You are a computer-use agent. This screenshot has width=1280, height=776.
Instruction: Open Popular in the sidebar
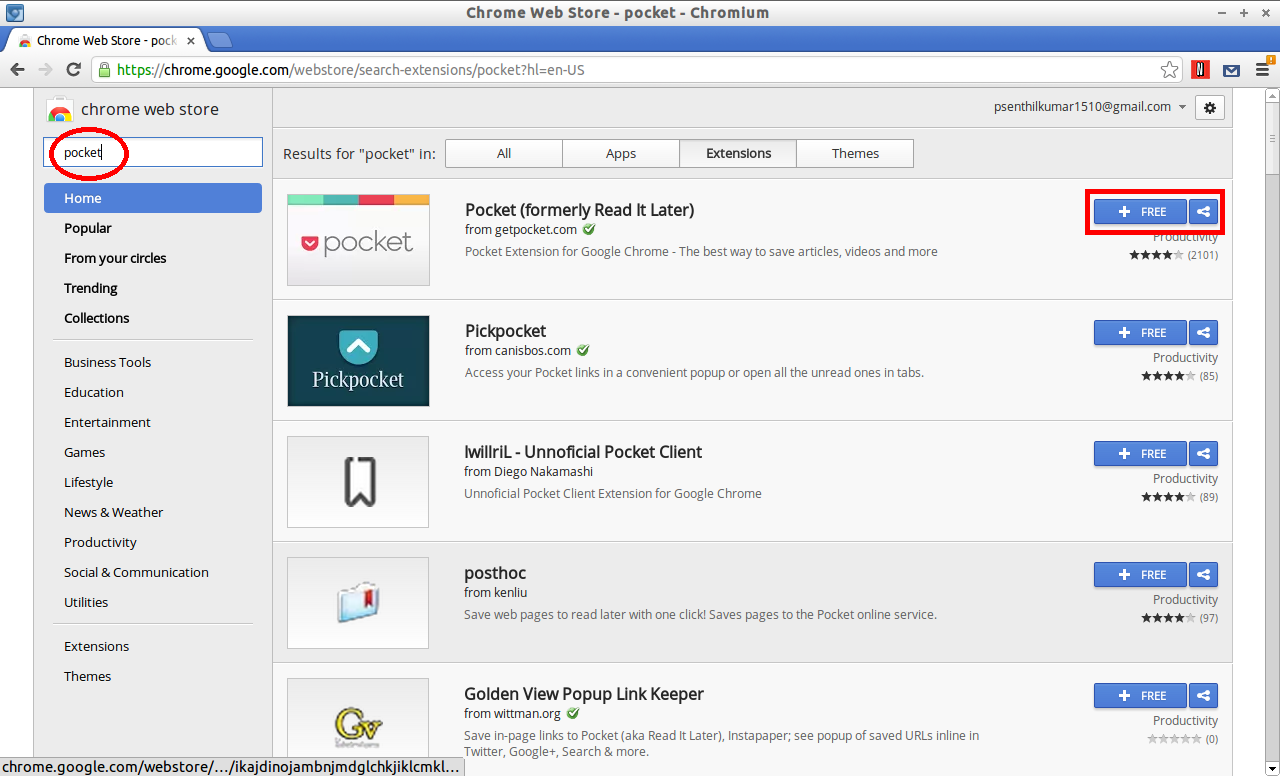click(88, 228)
